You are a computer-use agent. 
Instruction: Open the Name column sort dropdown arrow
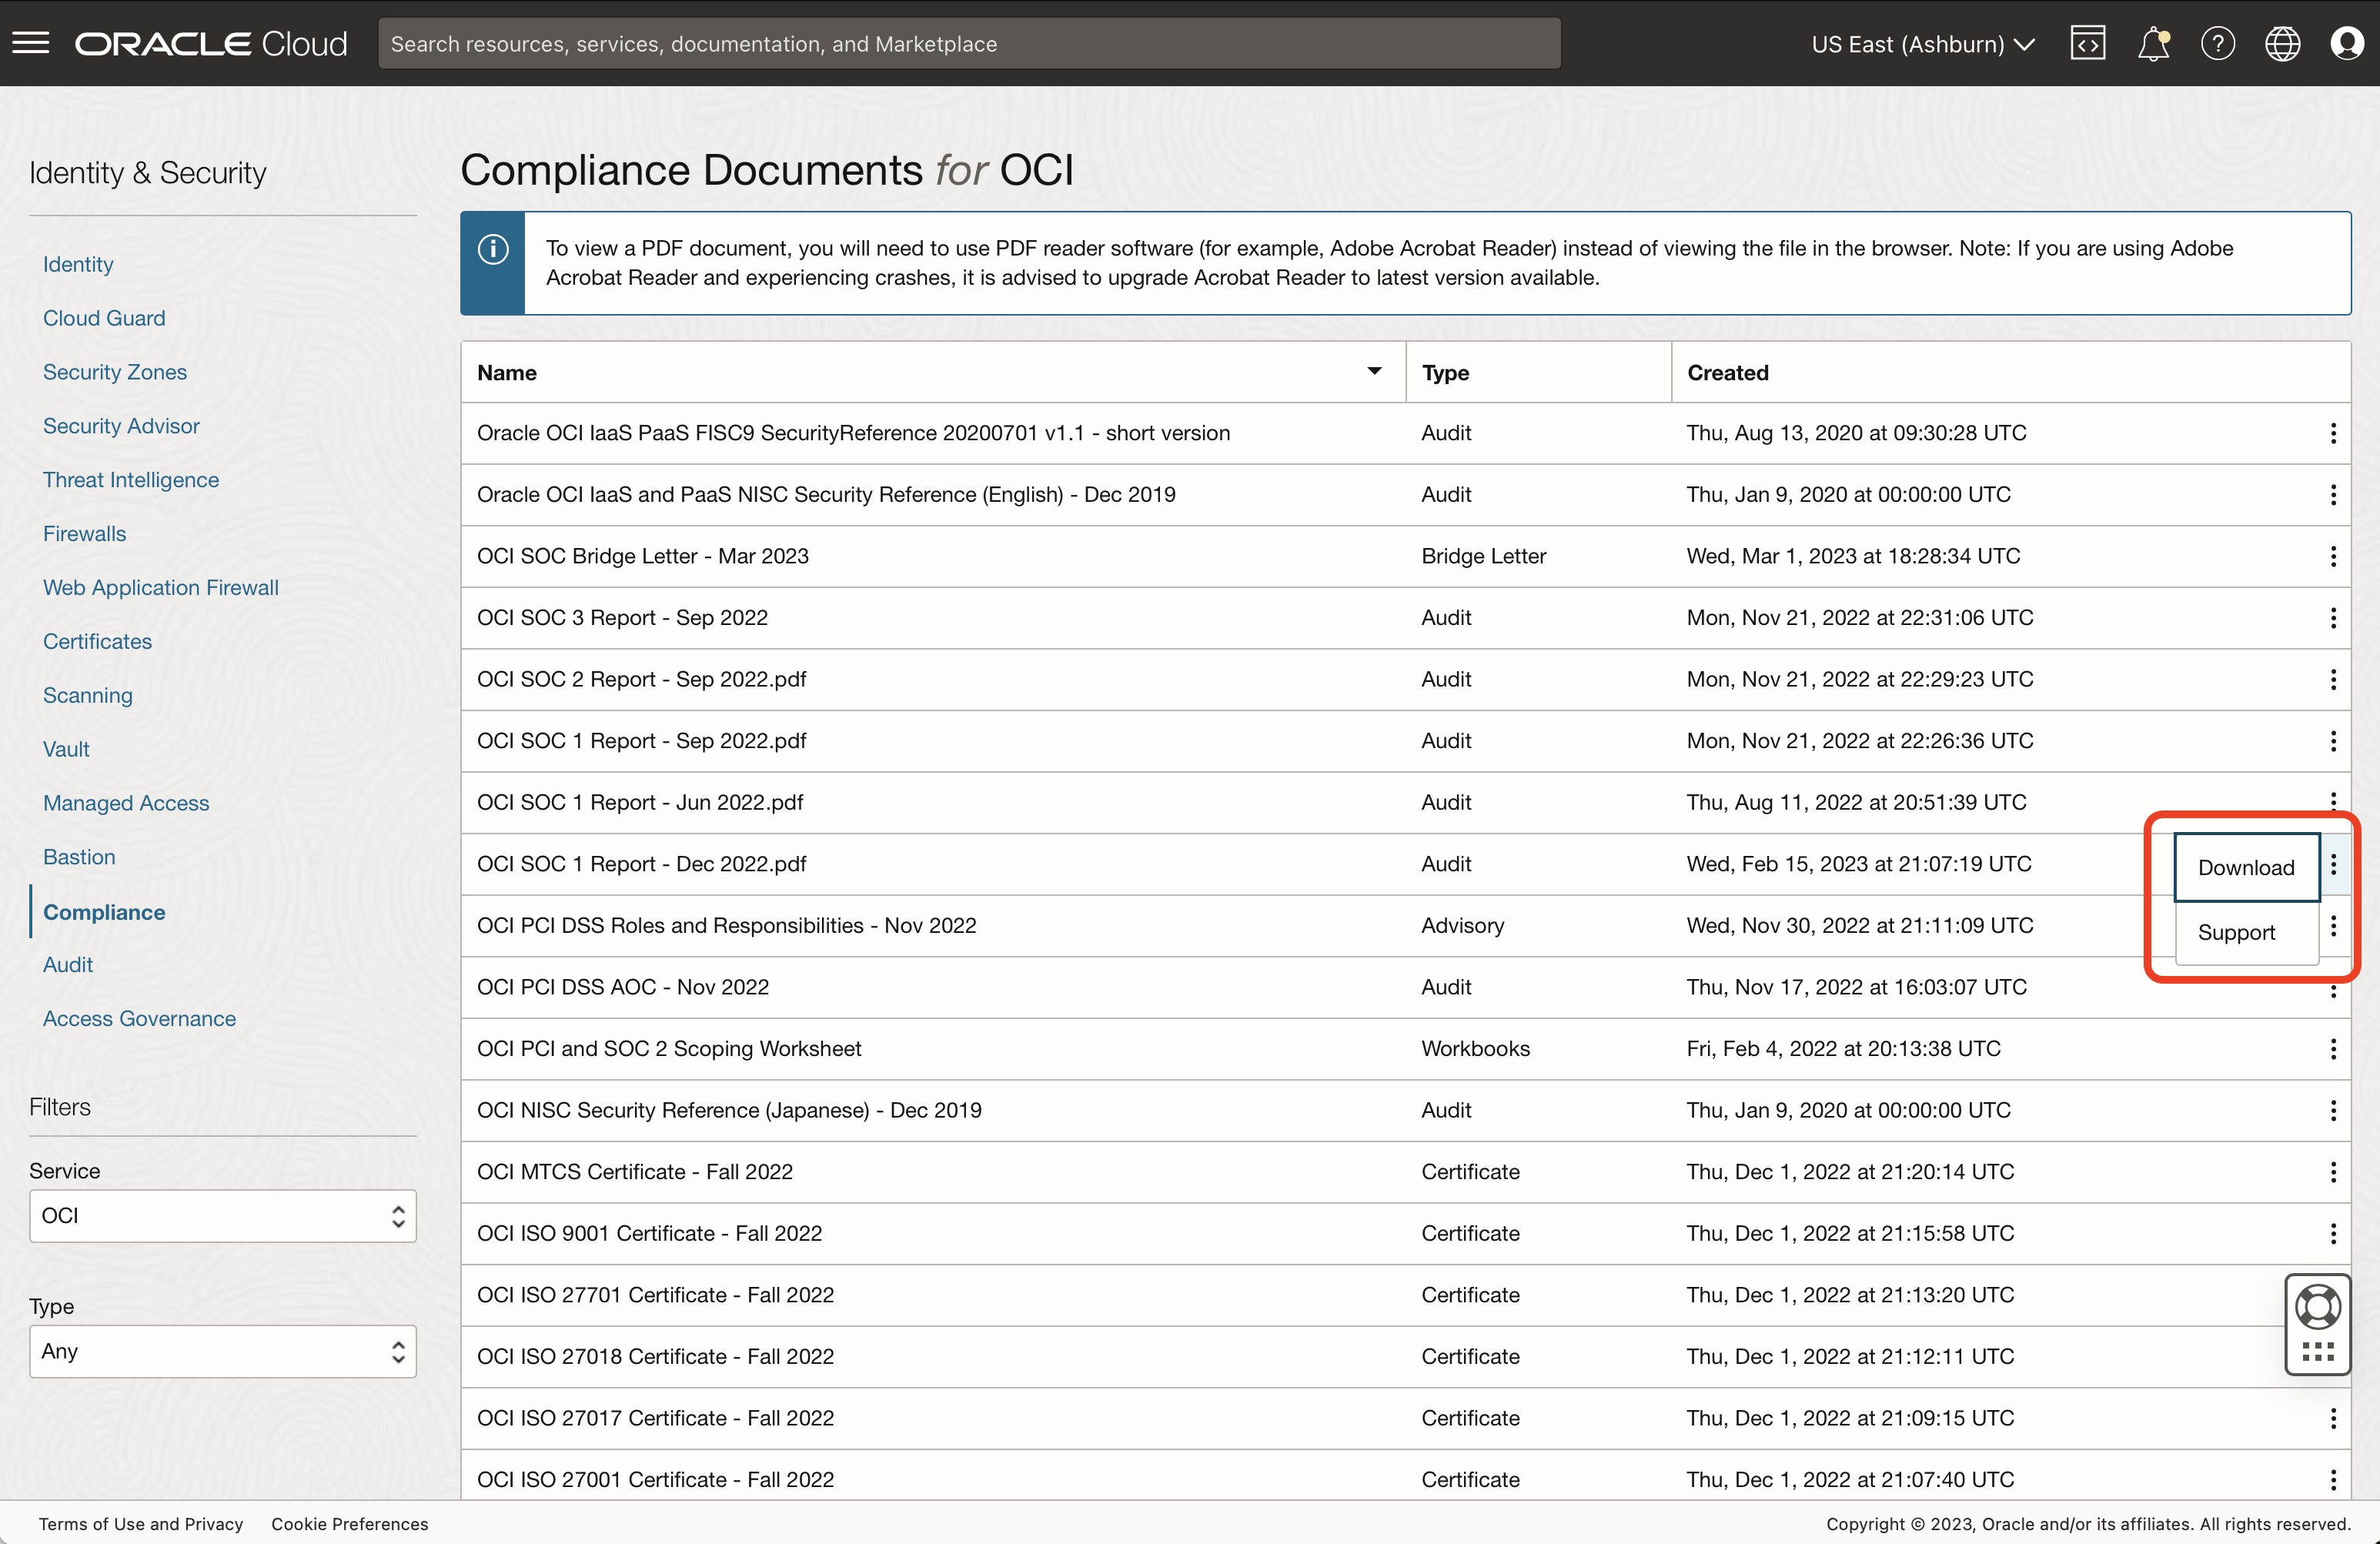point(1373,371)
